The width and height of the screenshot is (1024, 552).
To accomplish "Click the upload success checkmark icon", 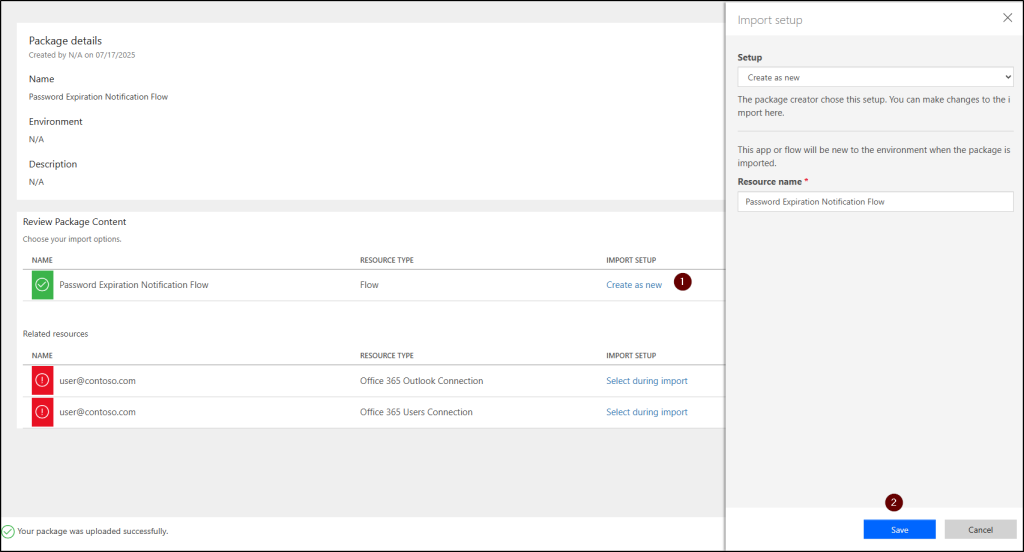I will point(8,531).
